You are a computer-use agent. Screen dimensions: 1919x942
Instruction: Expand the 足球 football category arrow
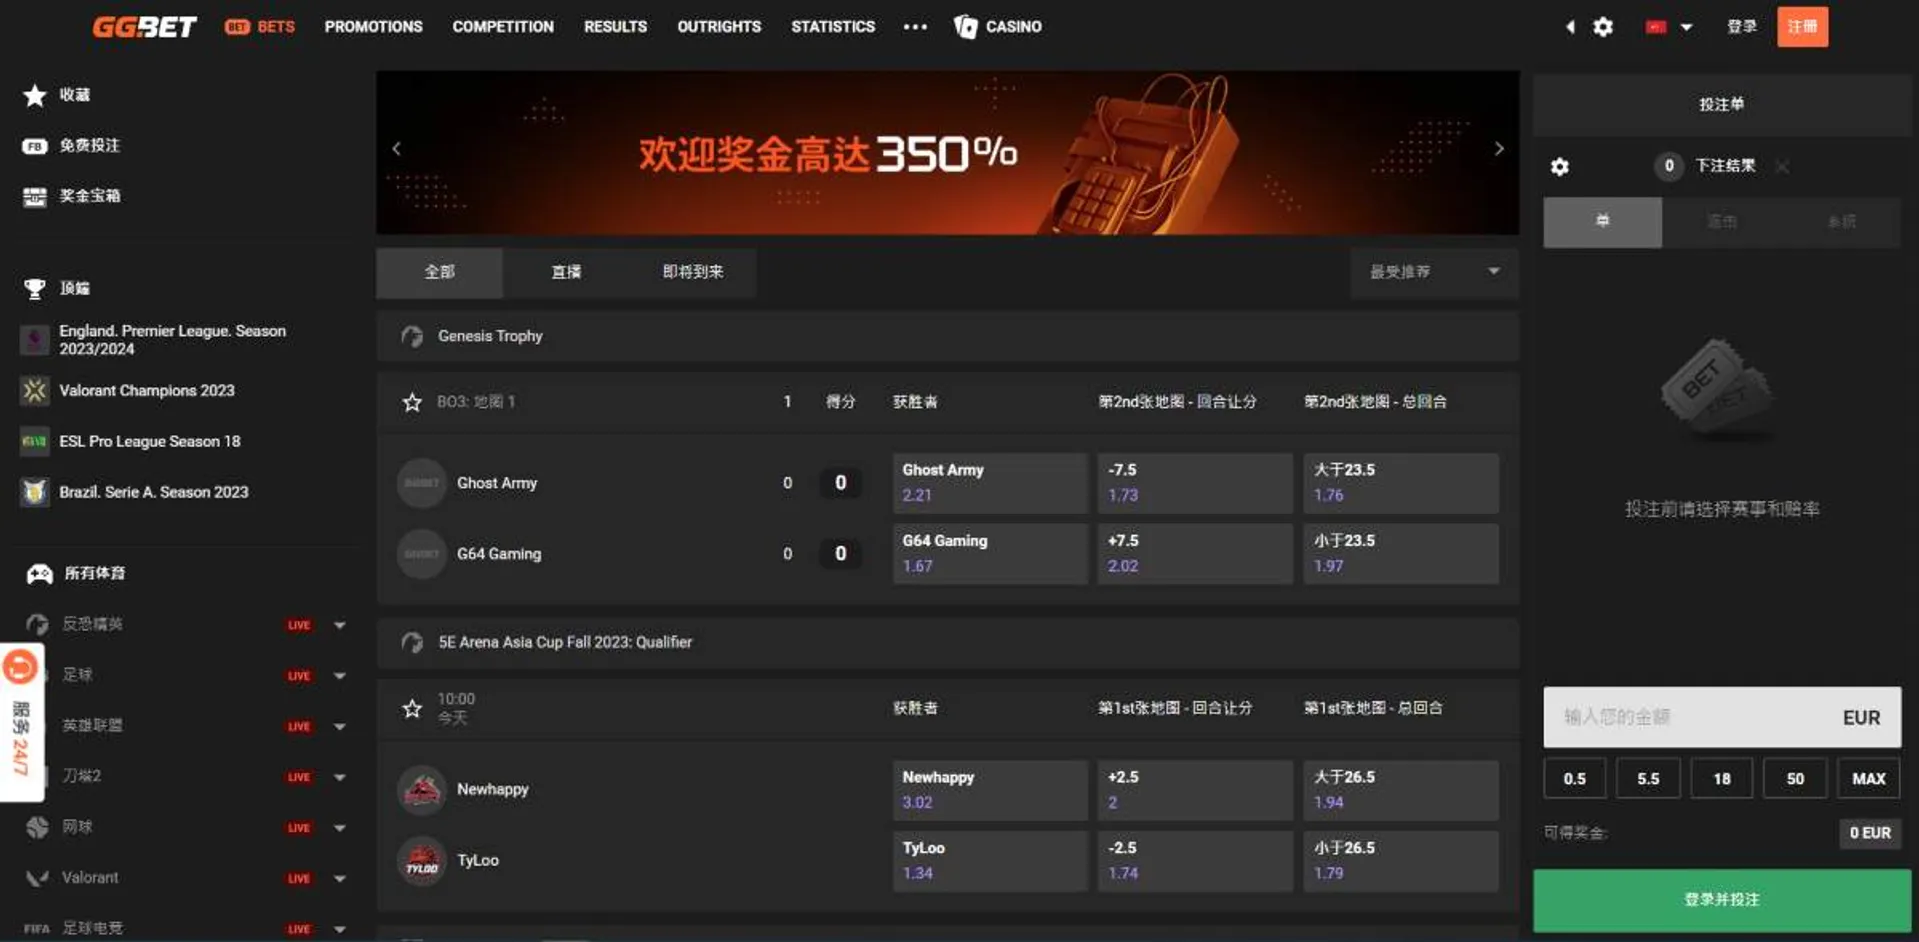point(340,676)
